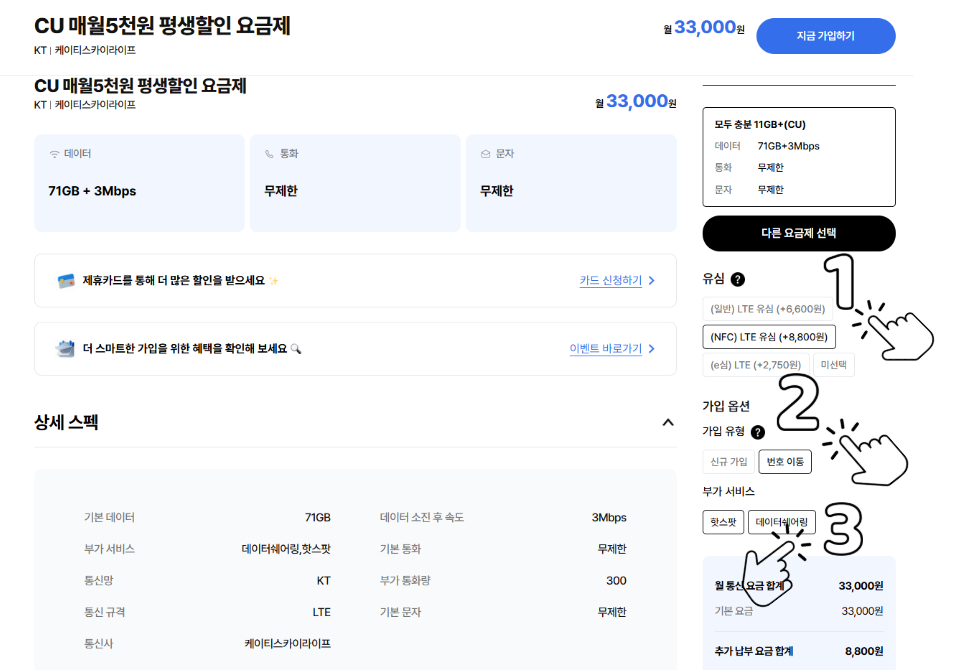Click the 데이터 wifi icon
Image resolution: width=958 pixels, height=670 pixels.
click(53, 152)
